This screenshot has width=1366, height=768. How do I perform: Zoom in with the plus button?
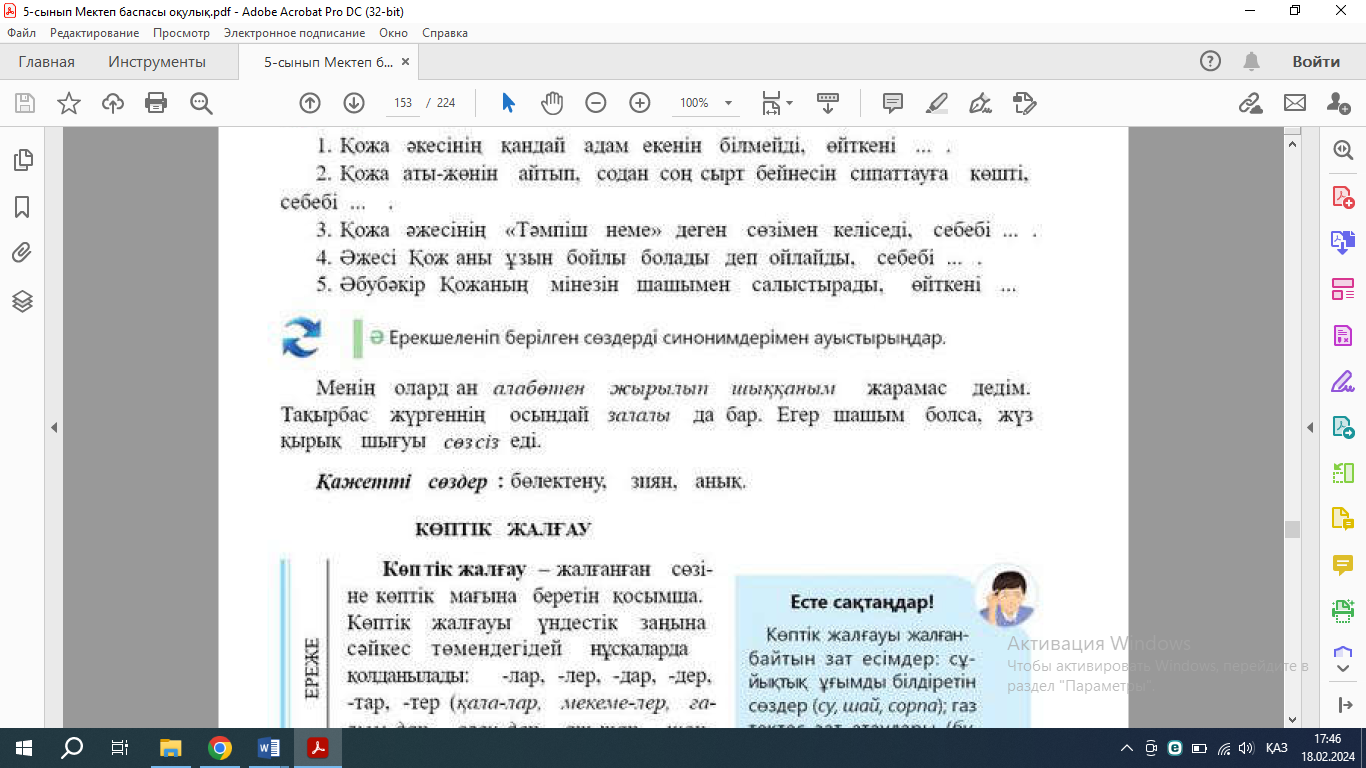[x=640, y=103]
